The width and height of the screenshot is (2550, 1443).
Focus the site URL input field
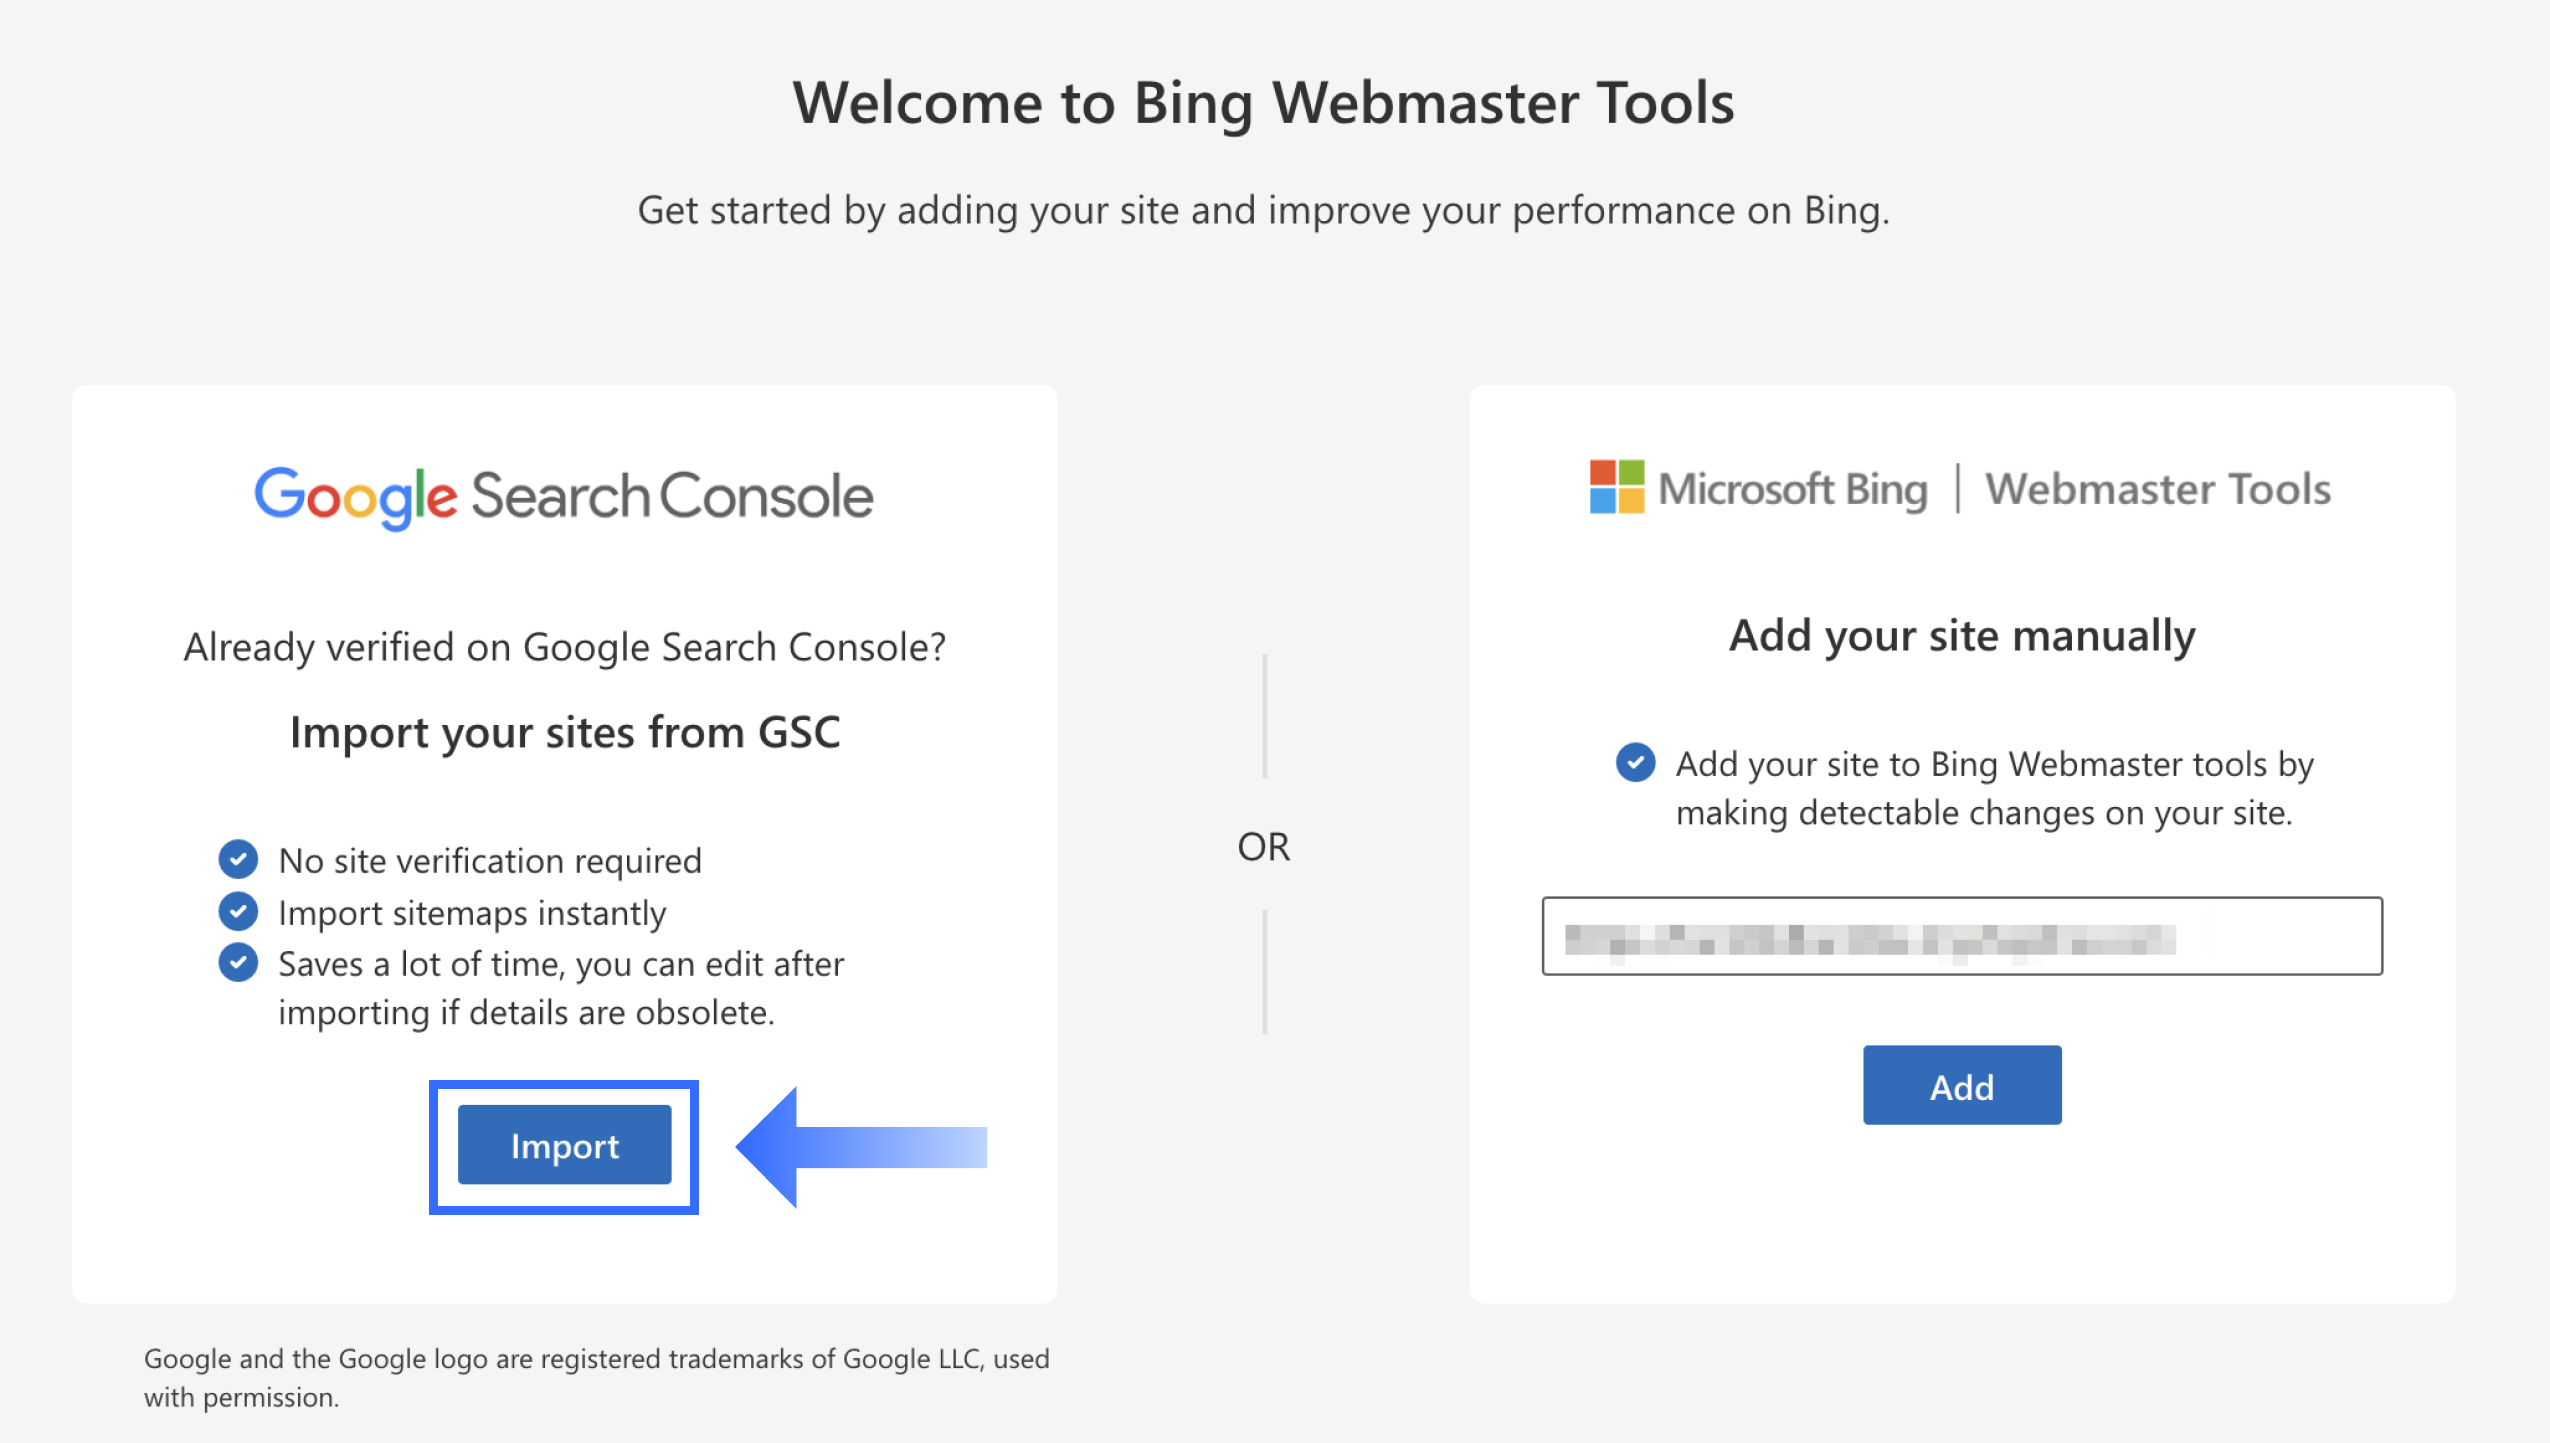pyautogui.click(x=1961, y=936)
